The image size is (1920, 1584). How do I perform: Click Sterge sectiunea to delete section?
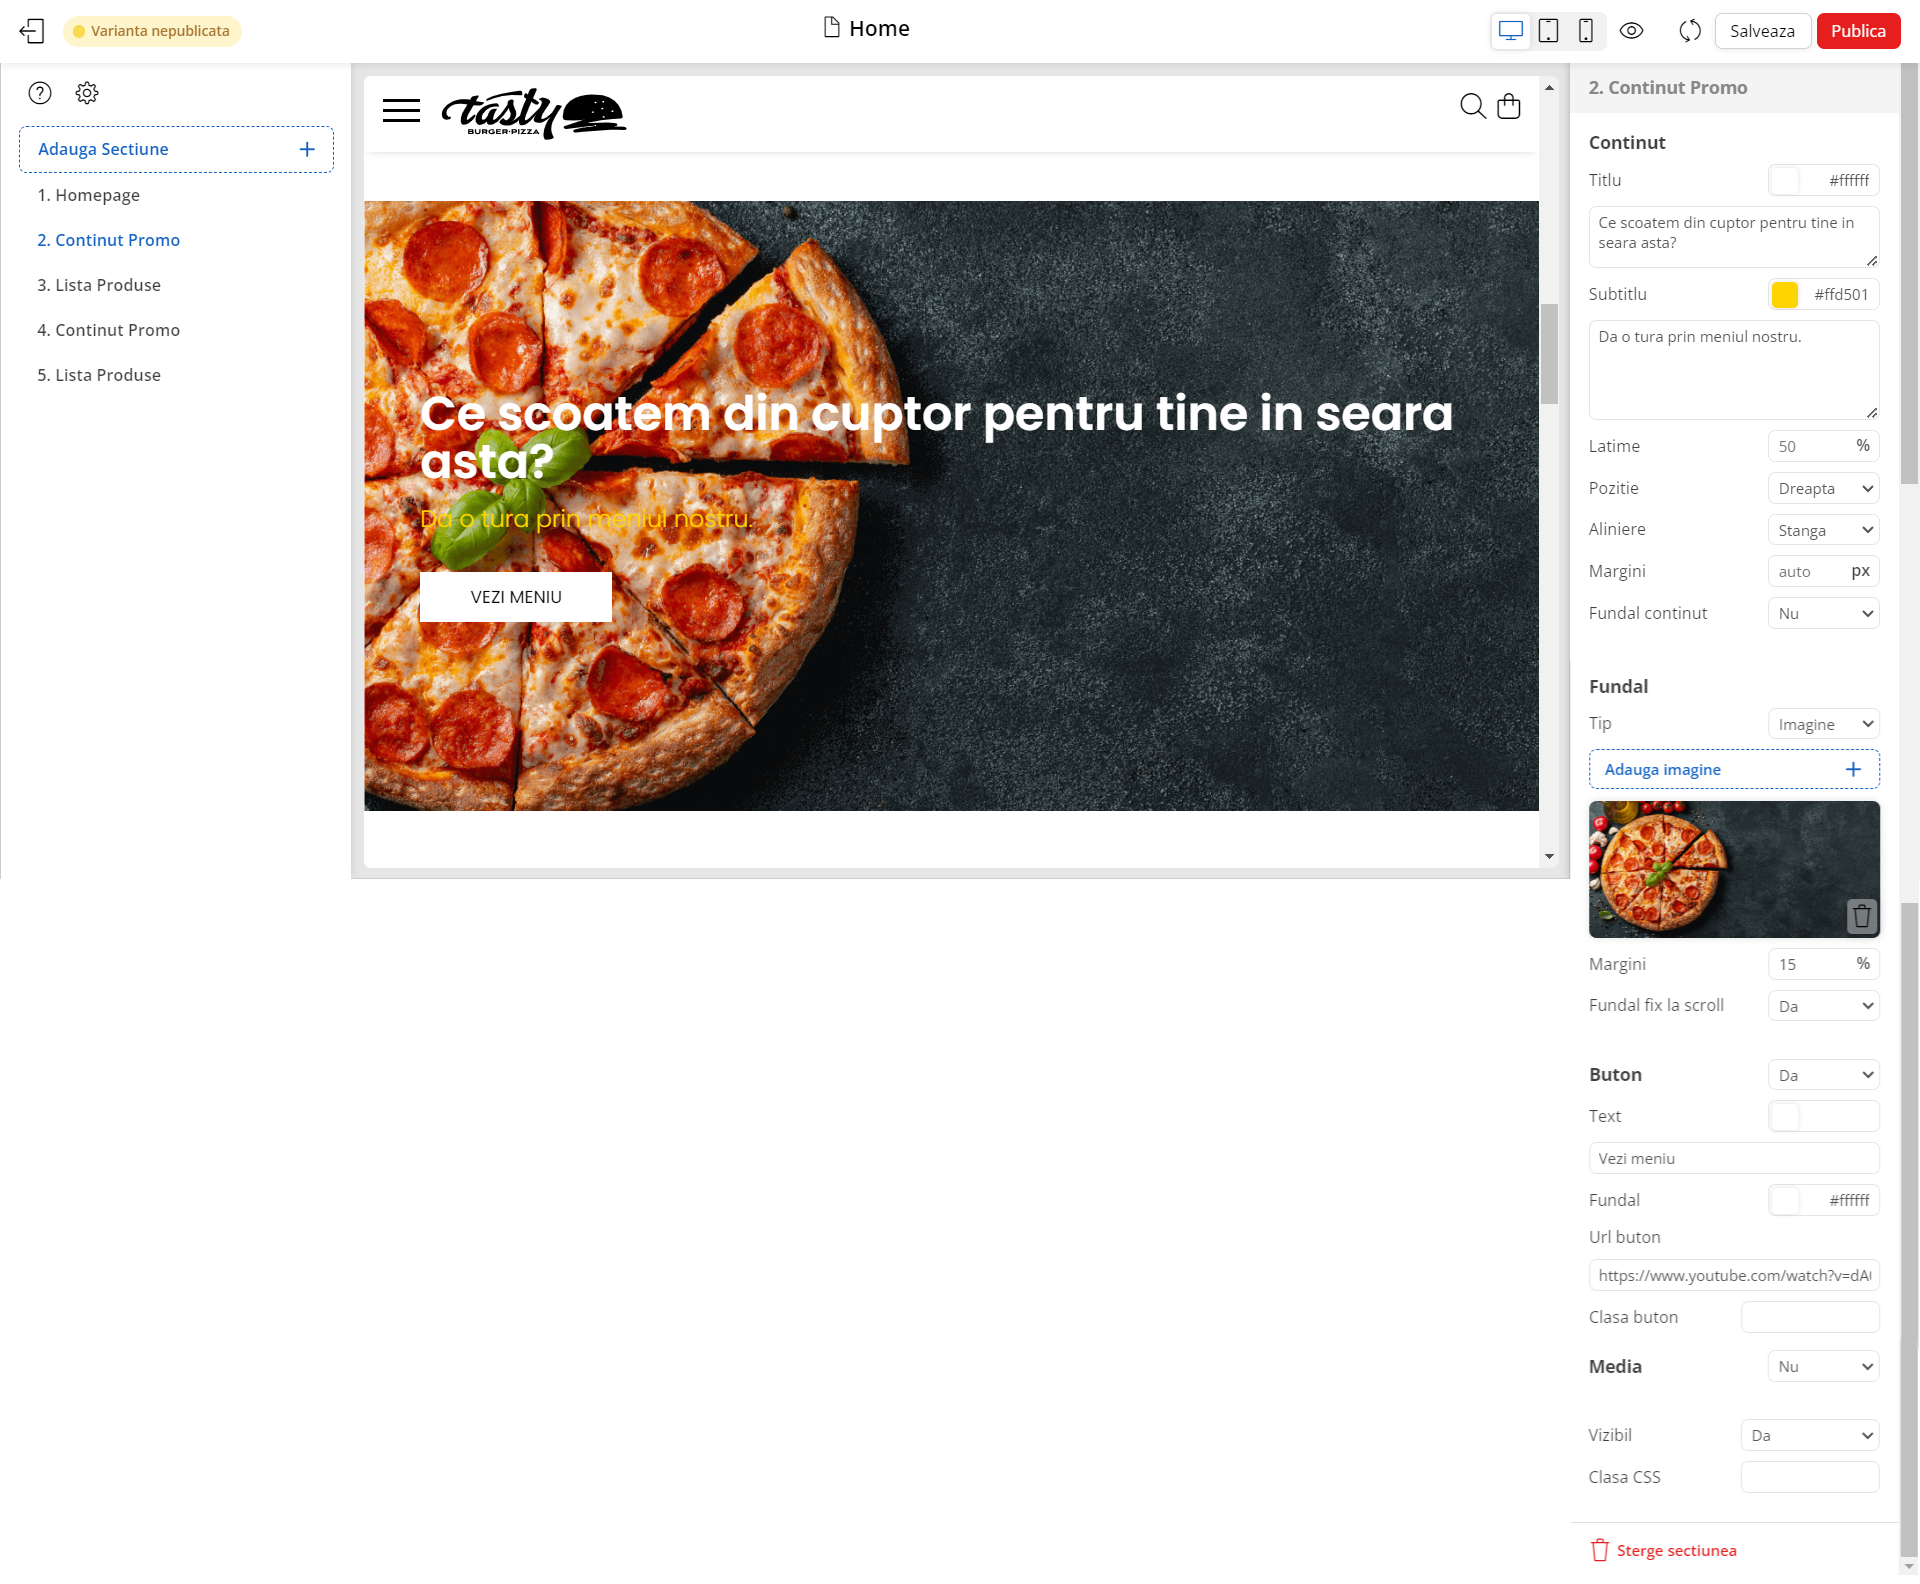(x=1676, y=1549)
